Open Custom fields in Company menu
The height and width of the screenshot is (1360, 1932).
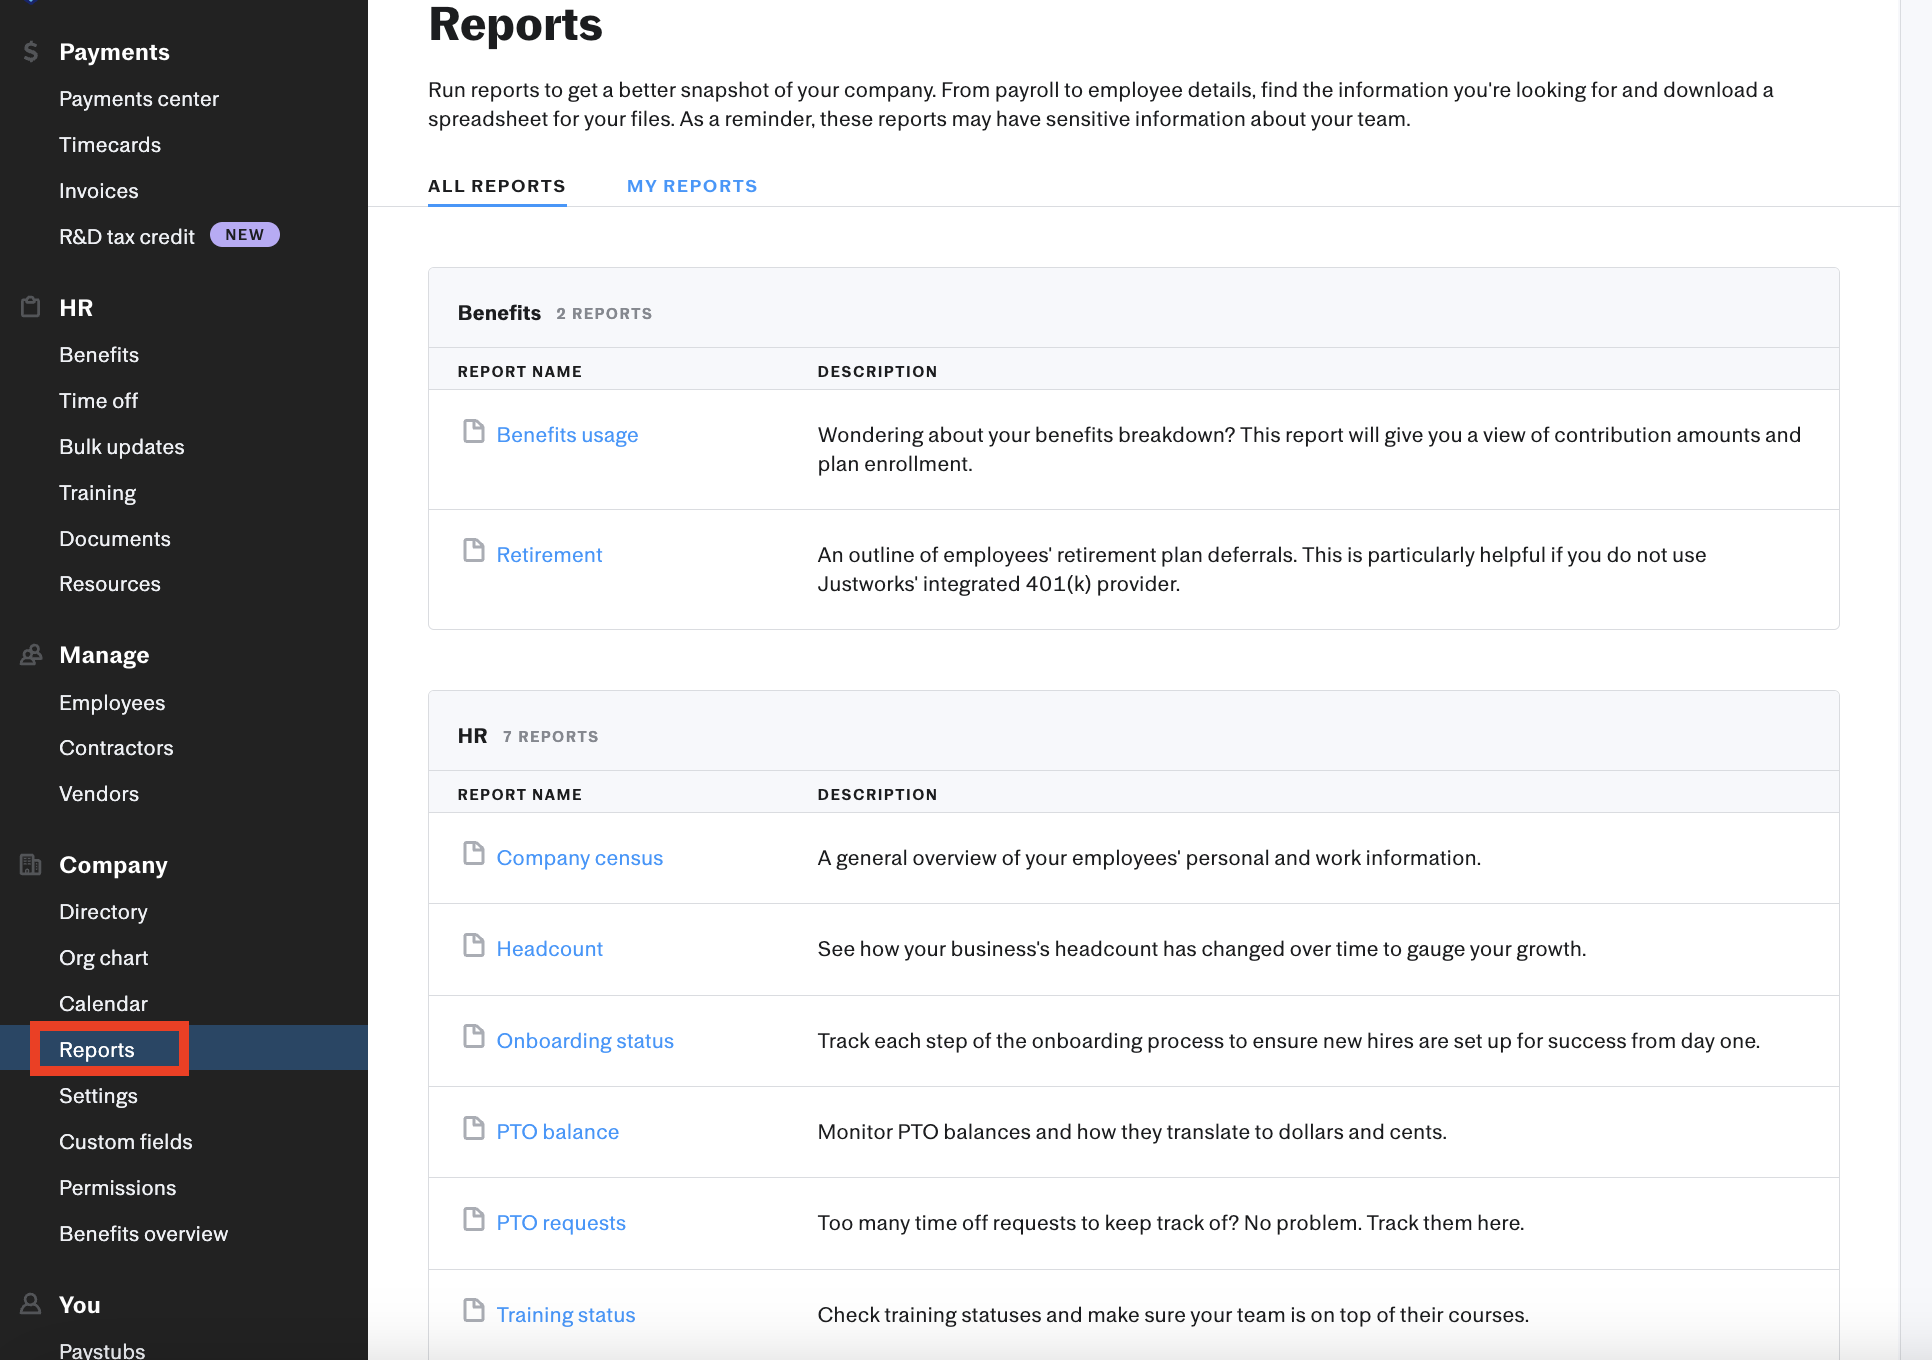pos(125,1142)
